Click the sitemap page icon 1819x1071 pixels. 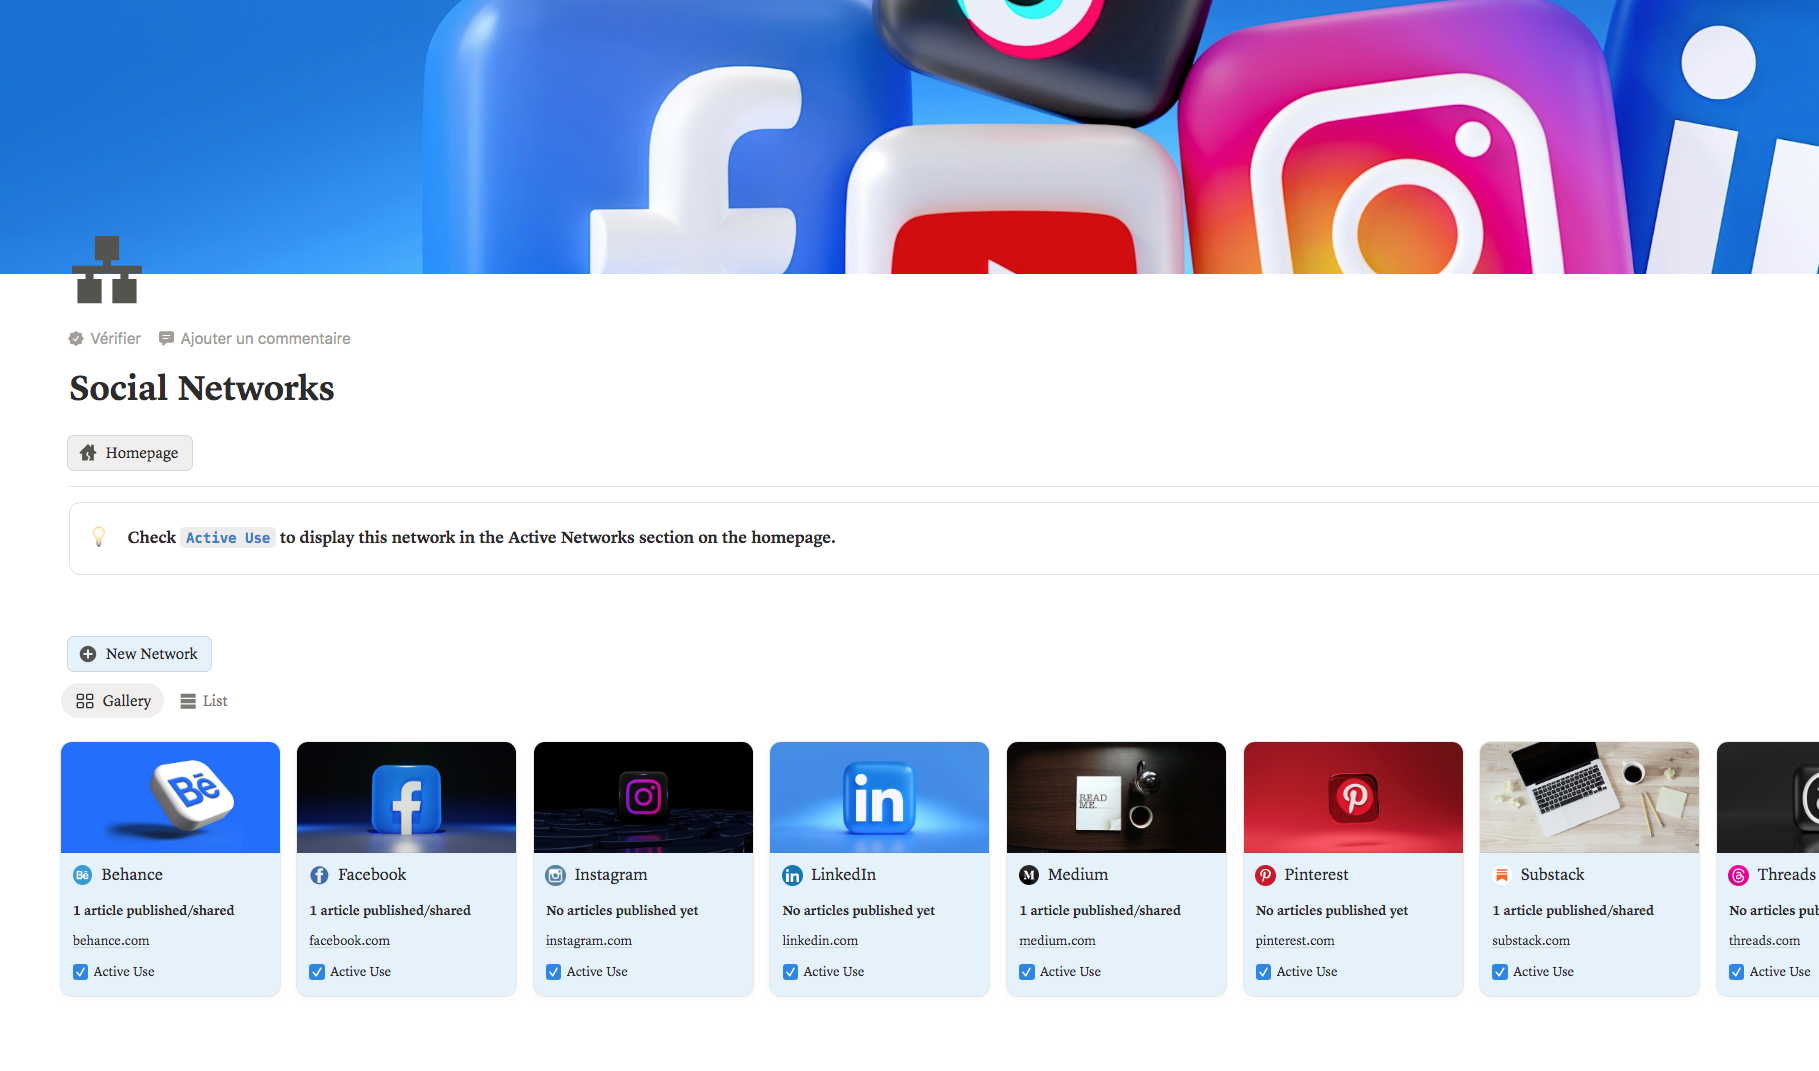click(x=107, y=270)
